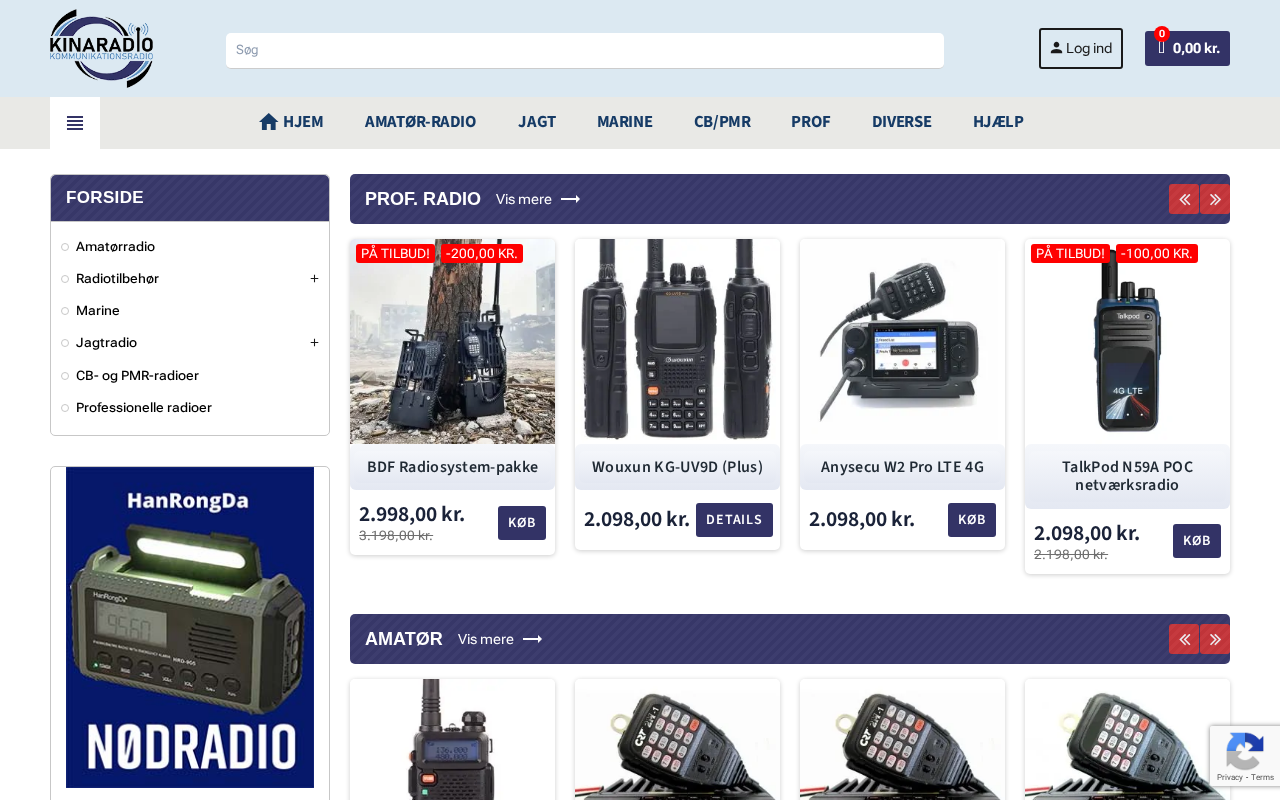Click the reCAPTCHA badge
1280x800 pixels.
pos(1245,756)
